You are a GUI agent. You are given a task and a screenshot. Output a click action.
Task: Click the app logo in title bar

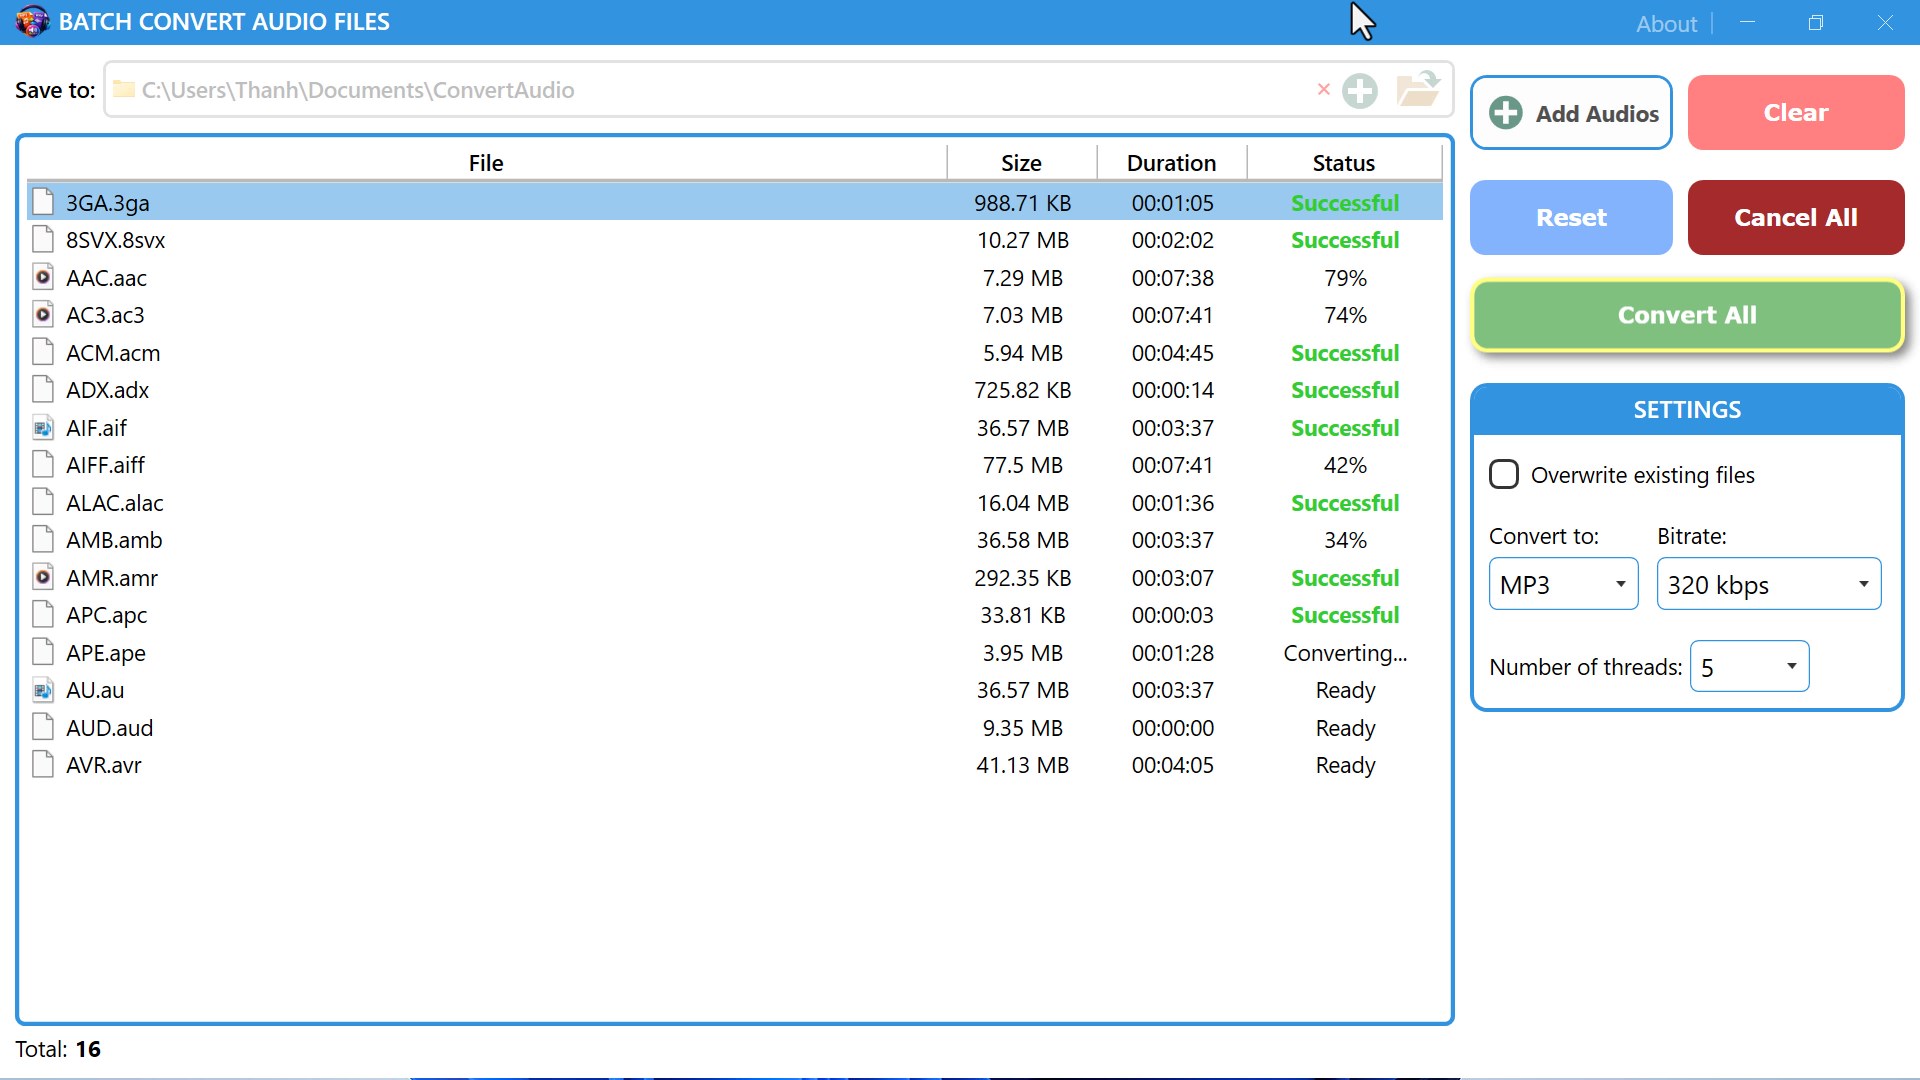click(31, 21)
